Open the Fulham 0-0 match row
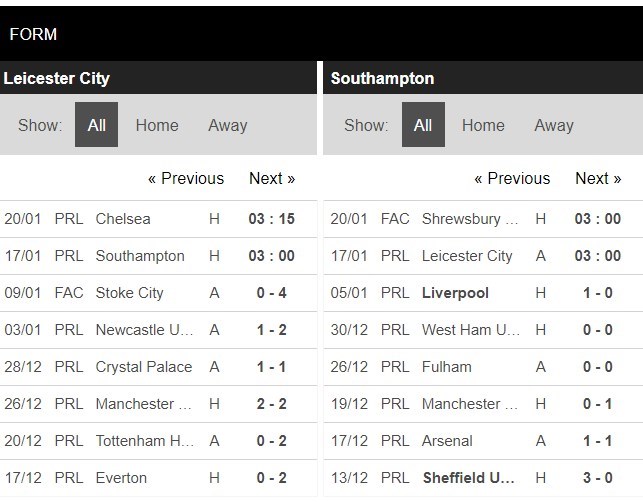The width and height of the screenshot is (643, 502). tap(483, 367)
